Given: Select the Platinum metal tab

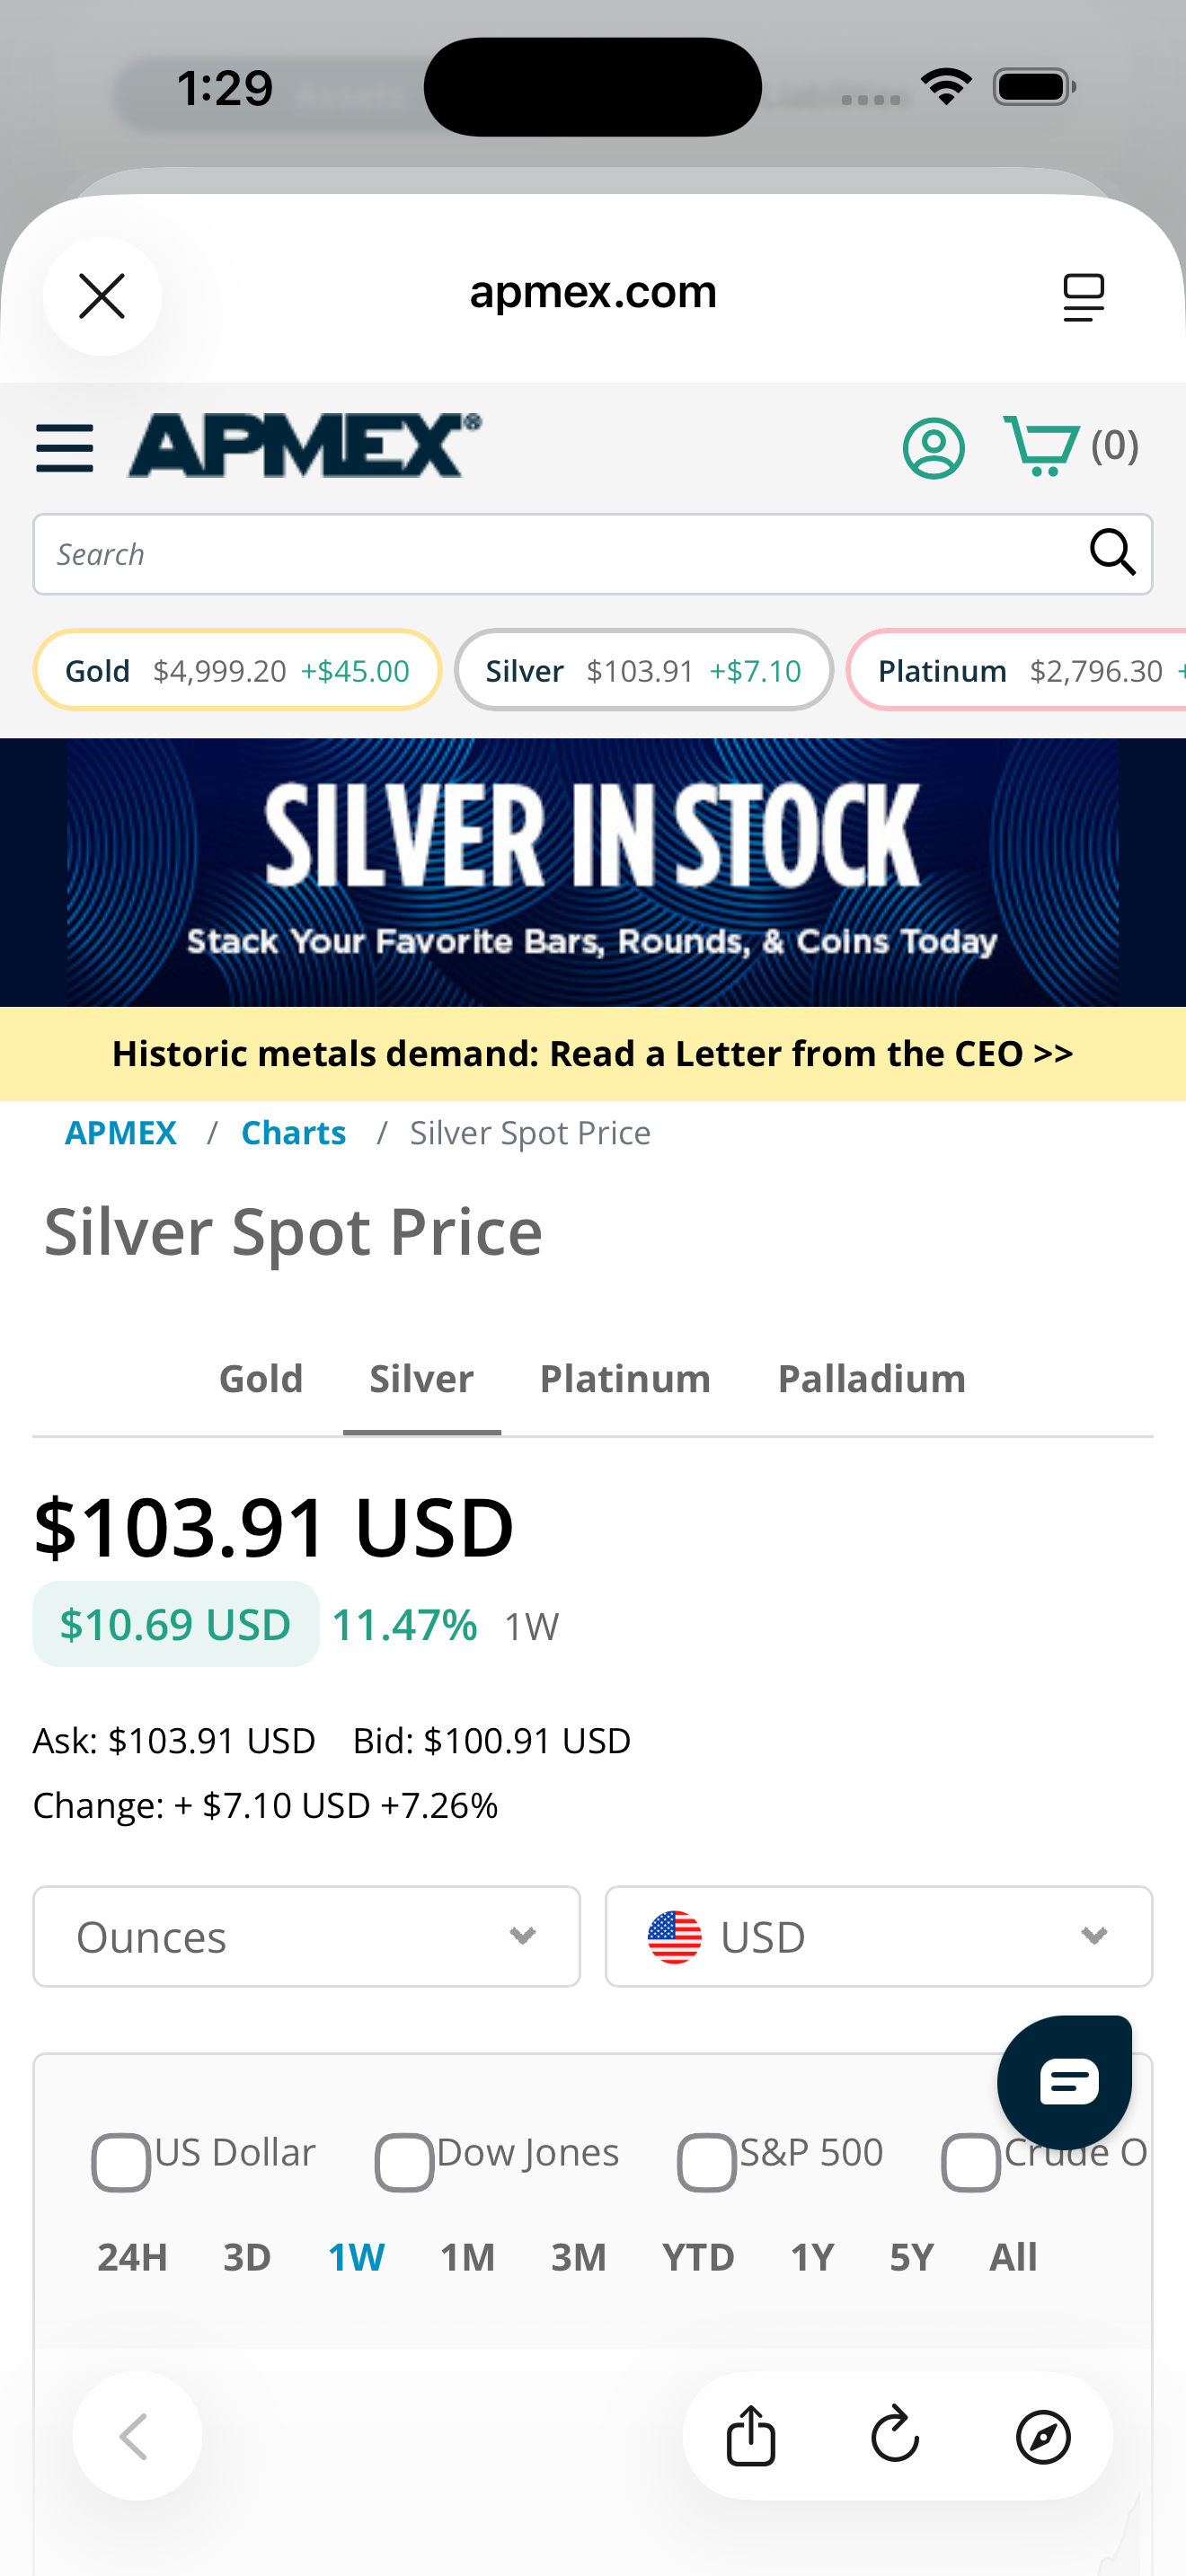Looking at the screenshot, I should [625, 1379].
